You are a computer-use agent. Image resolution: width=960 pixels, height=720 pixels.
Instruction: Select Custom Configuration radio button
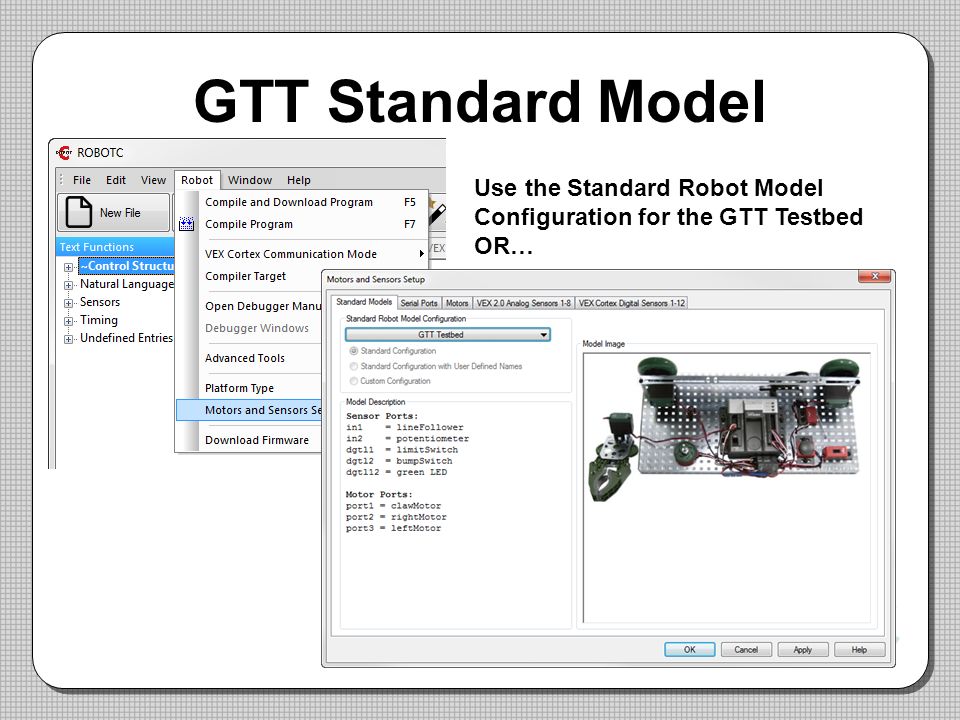click(353, 381)
